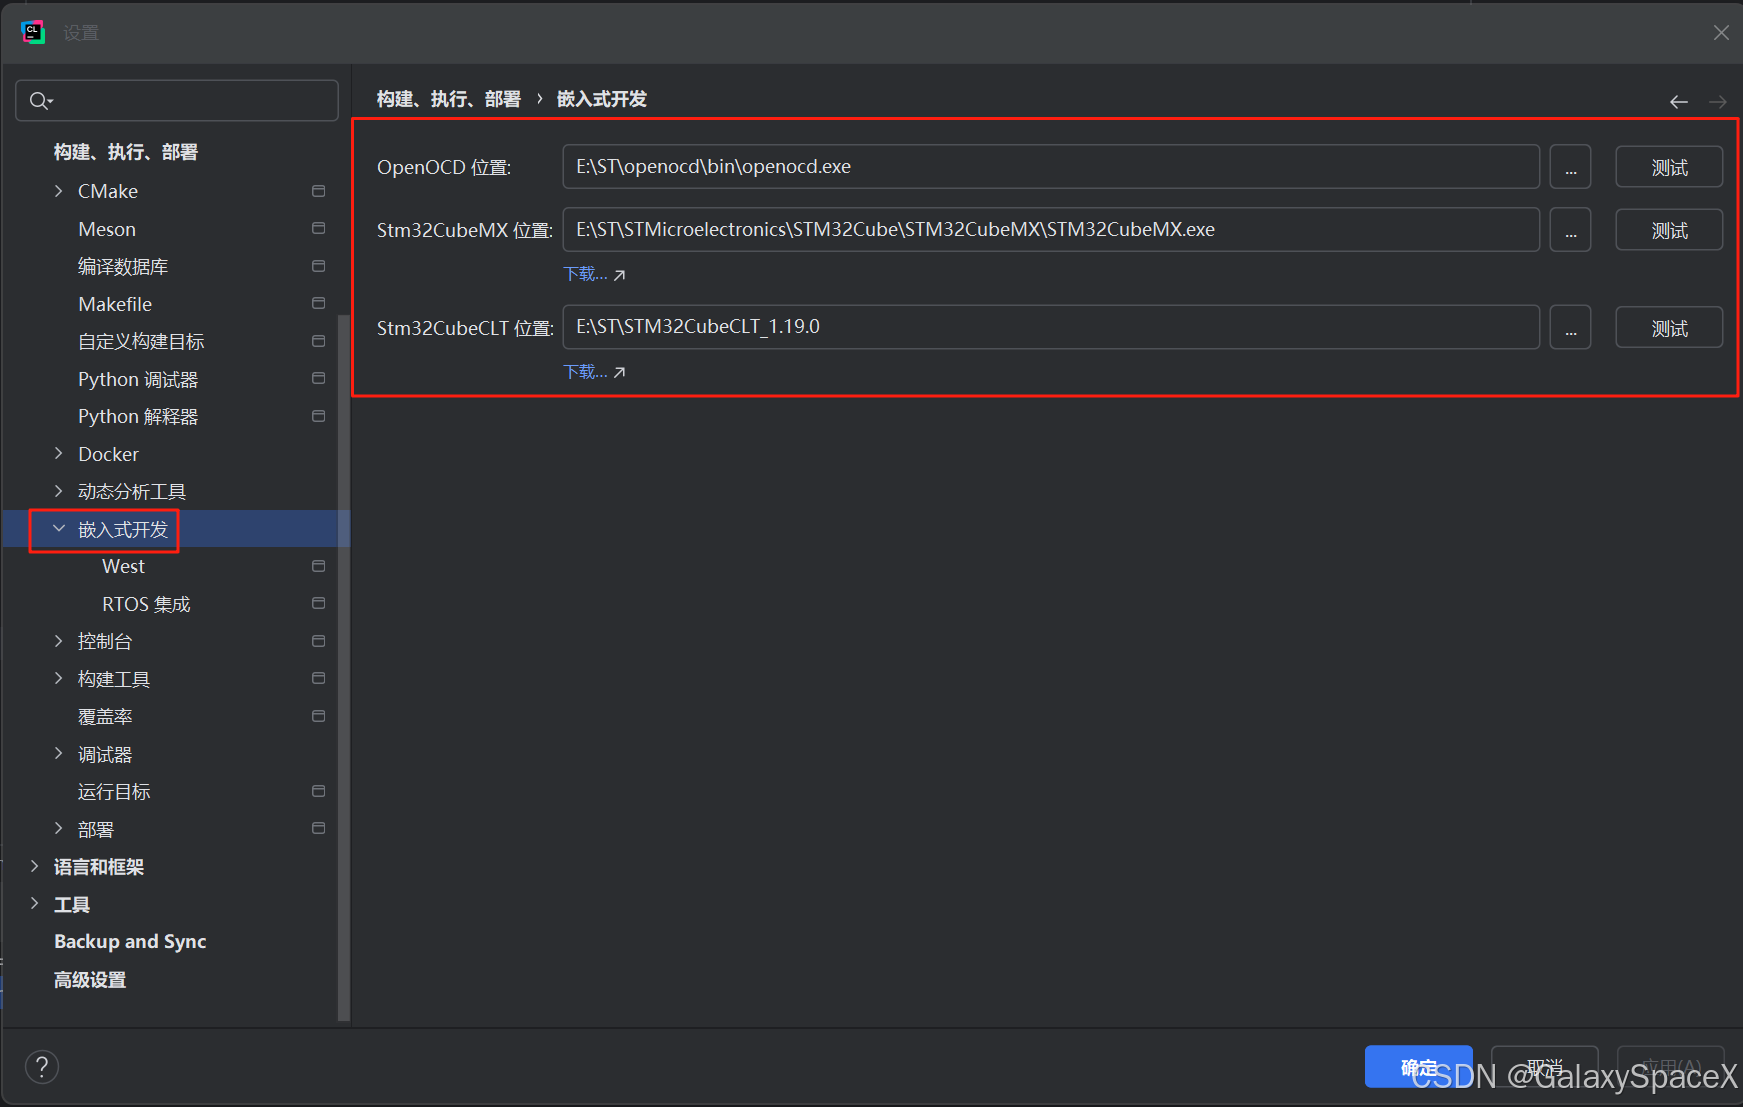Expand the Docker tree node
Screen dimensions: 1743x1107
click(x=58, y=454)
